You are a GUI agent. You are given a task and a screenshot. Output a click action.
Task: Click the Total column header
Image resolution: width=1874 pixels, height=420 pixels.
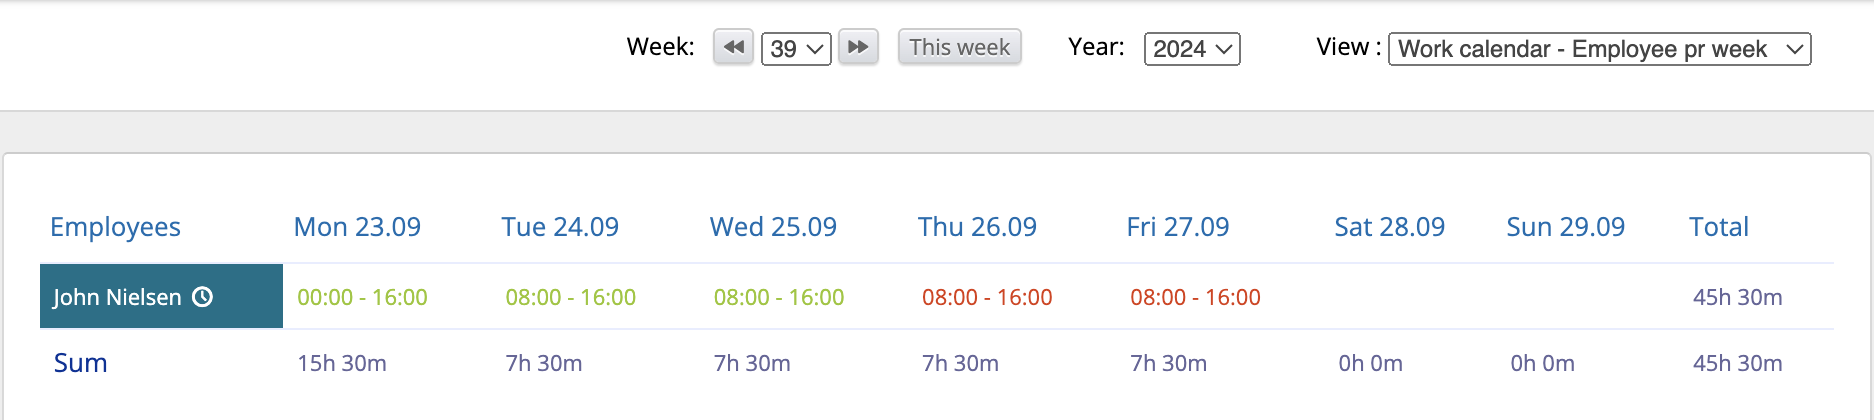point(1719,227)
